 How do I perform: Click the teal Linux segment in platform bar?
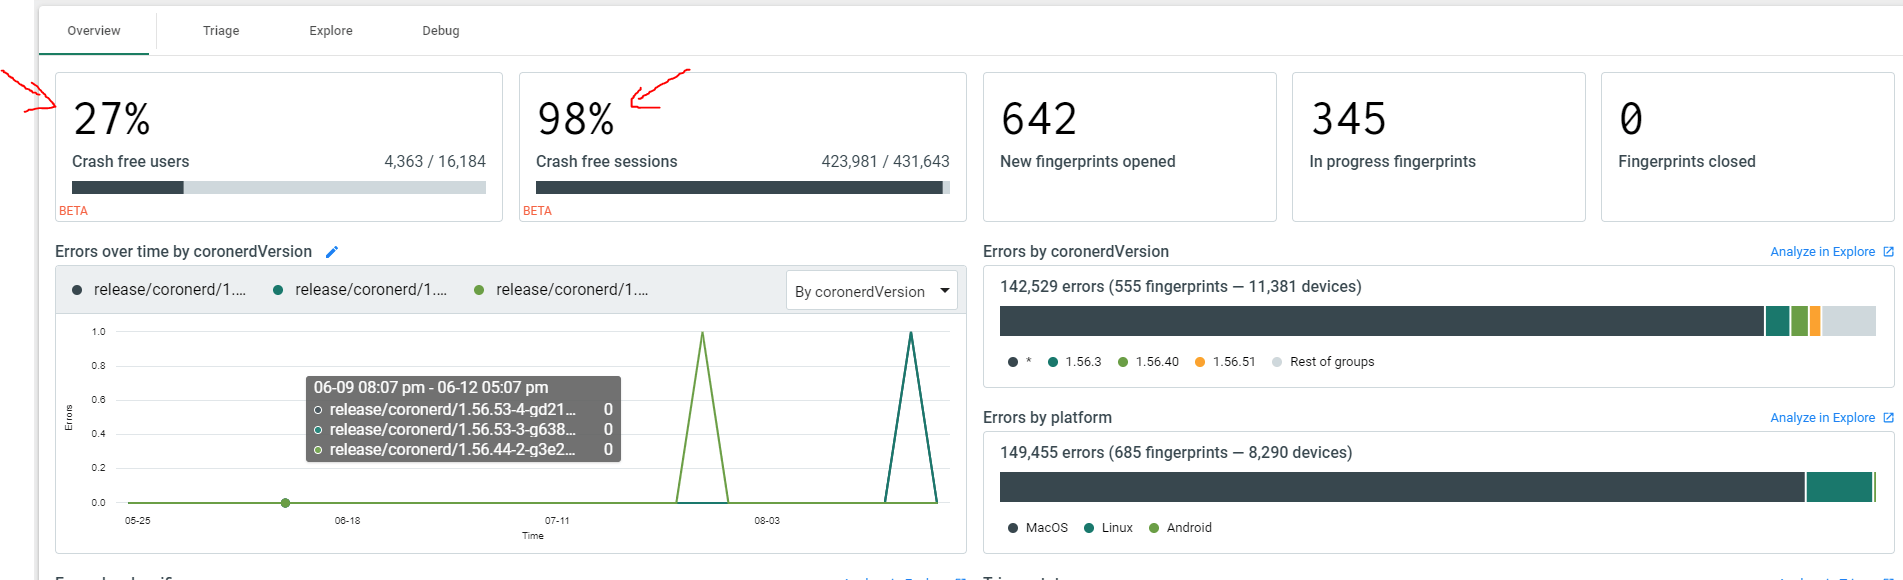tap(1838, 487)
